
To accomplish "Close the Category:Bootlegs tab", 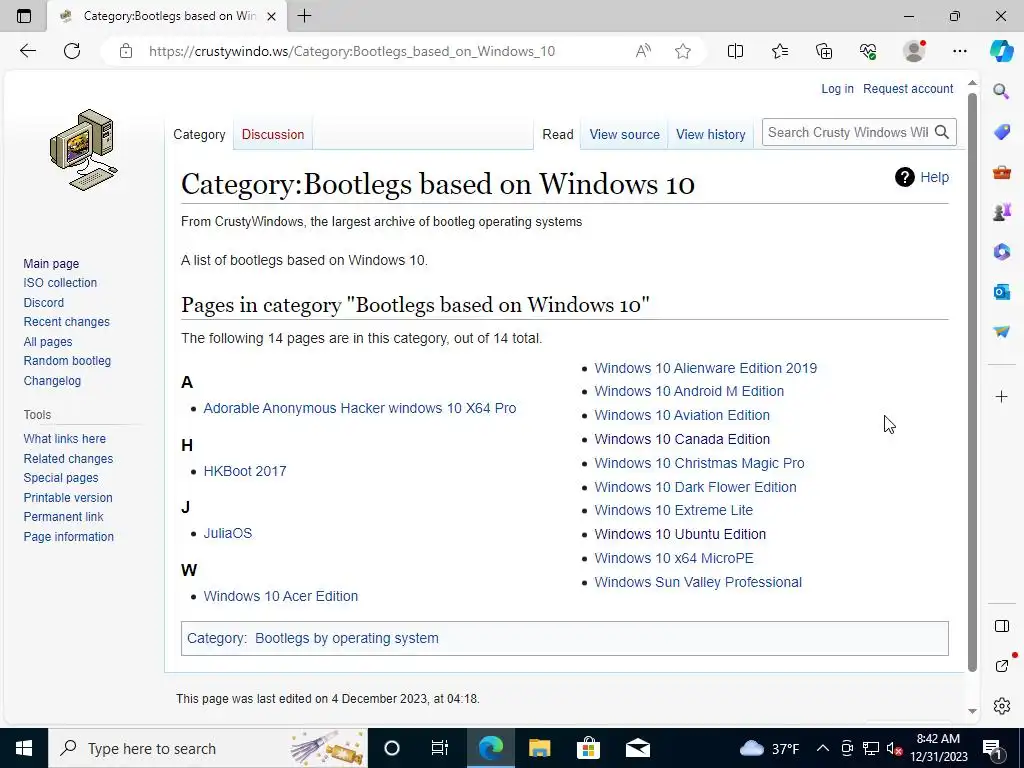I will click(x=272, y=16).
